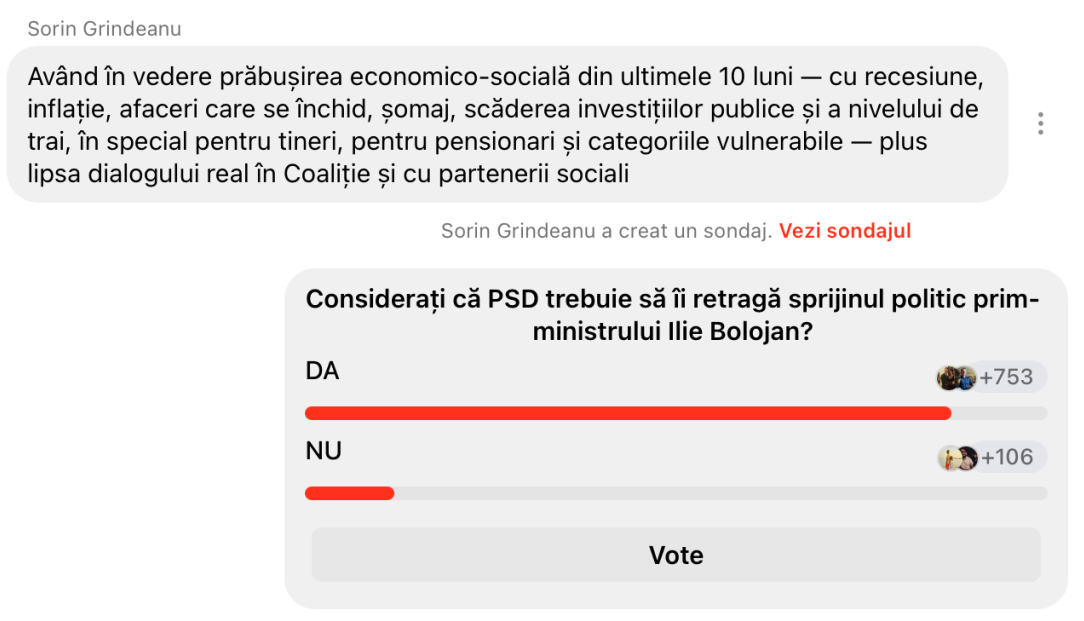
Task: Click the unfilled grey end of the DA bar
Action: pyautogui.click(x=999, y=413)
